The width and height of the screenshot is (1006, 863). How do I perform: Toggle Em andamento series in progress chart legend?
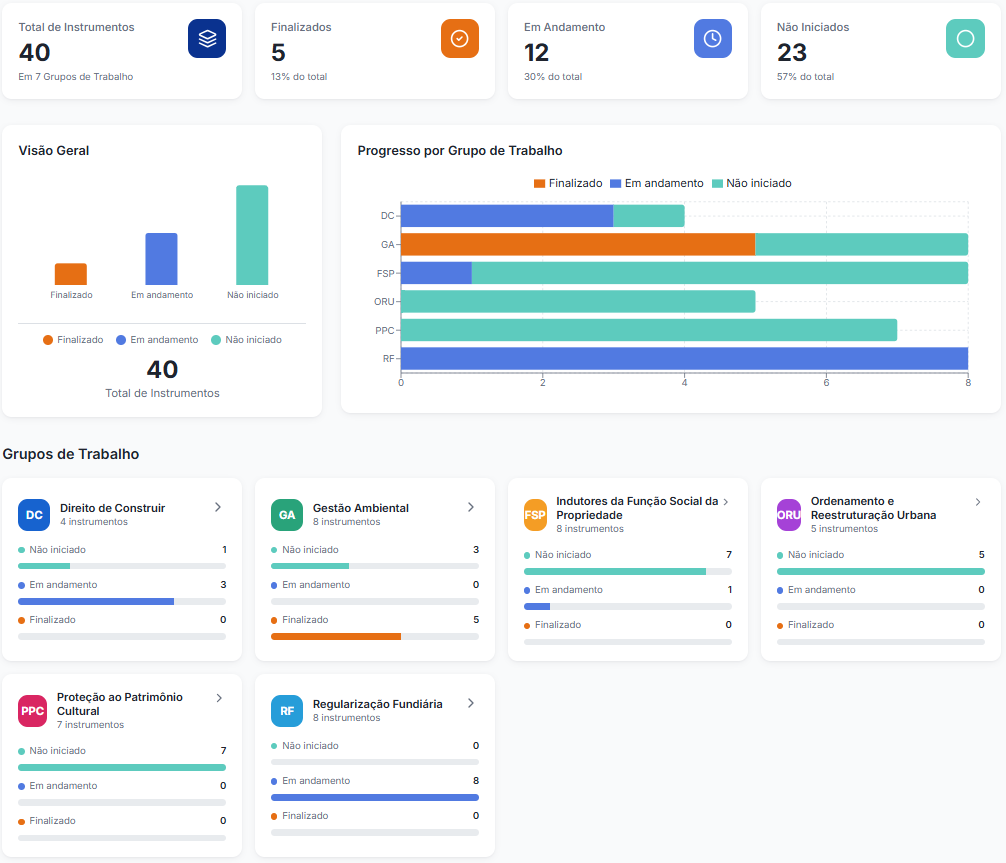click(x=657, y=183)
